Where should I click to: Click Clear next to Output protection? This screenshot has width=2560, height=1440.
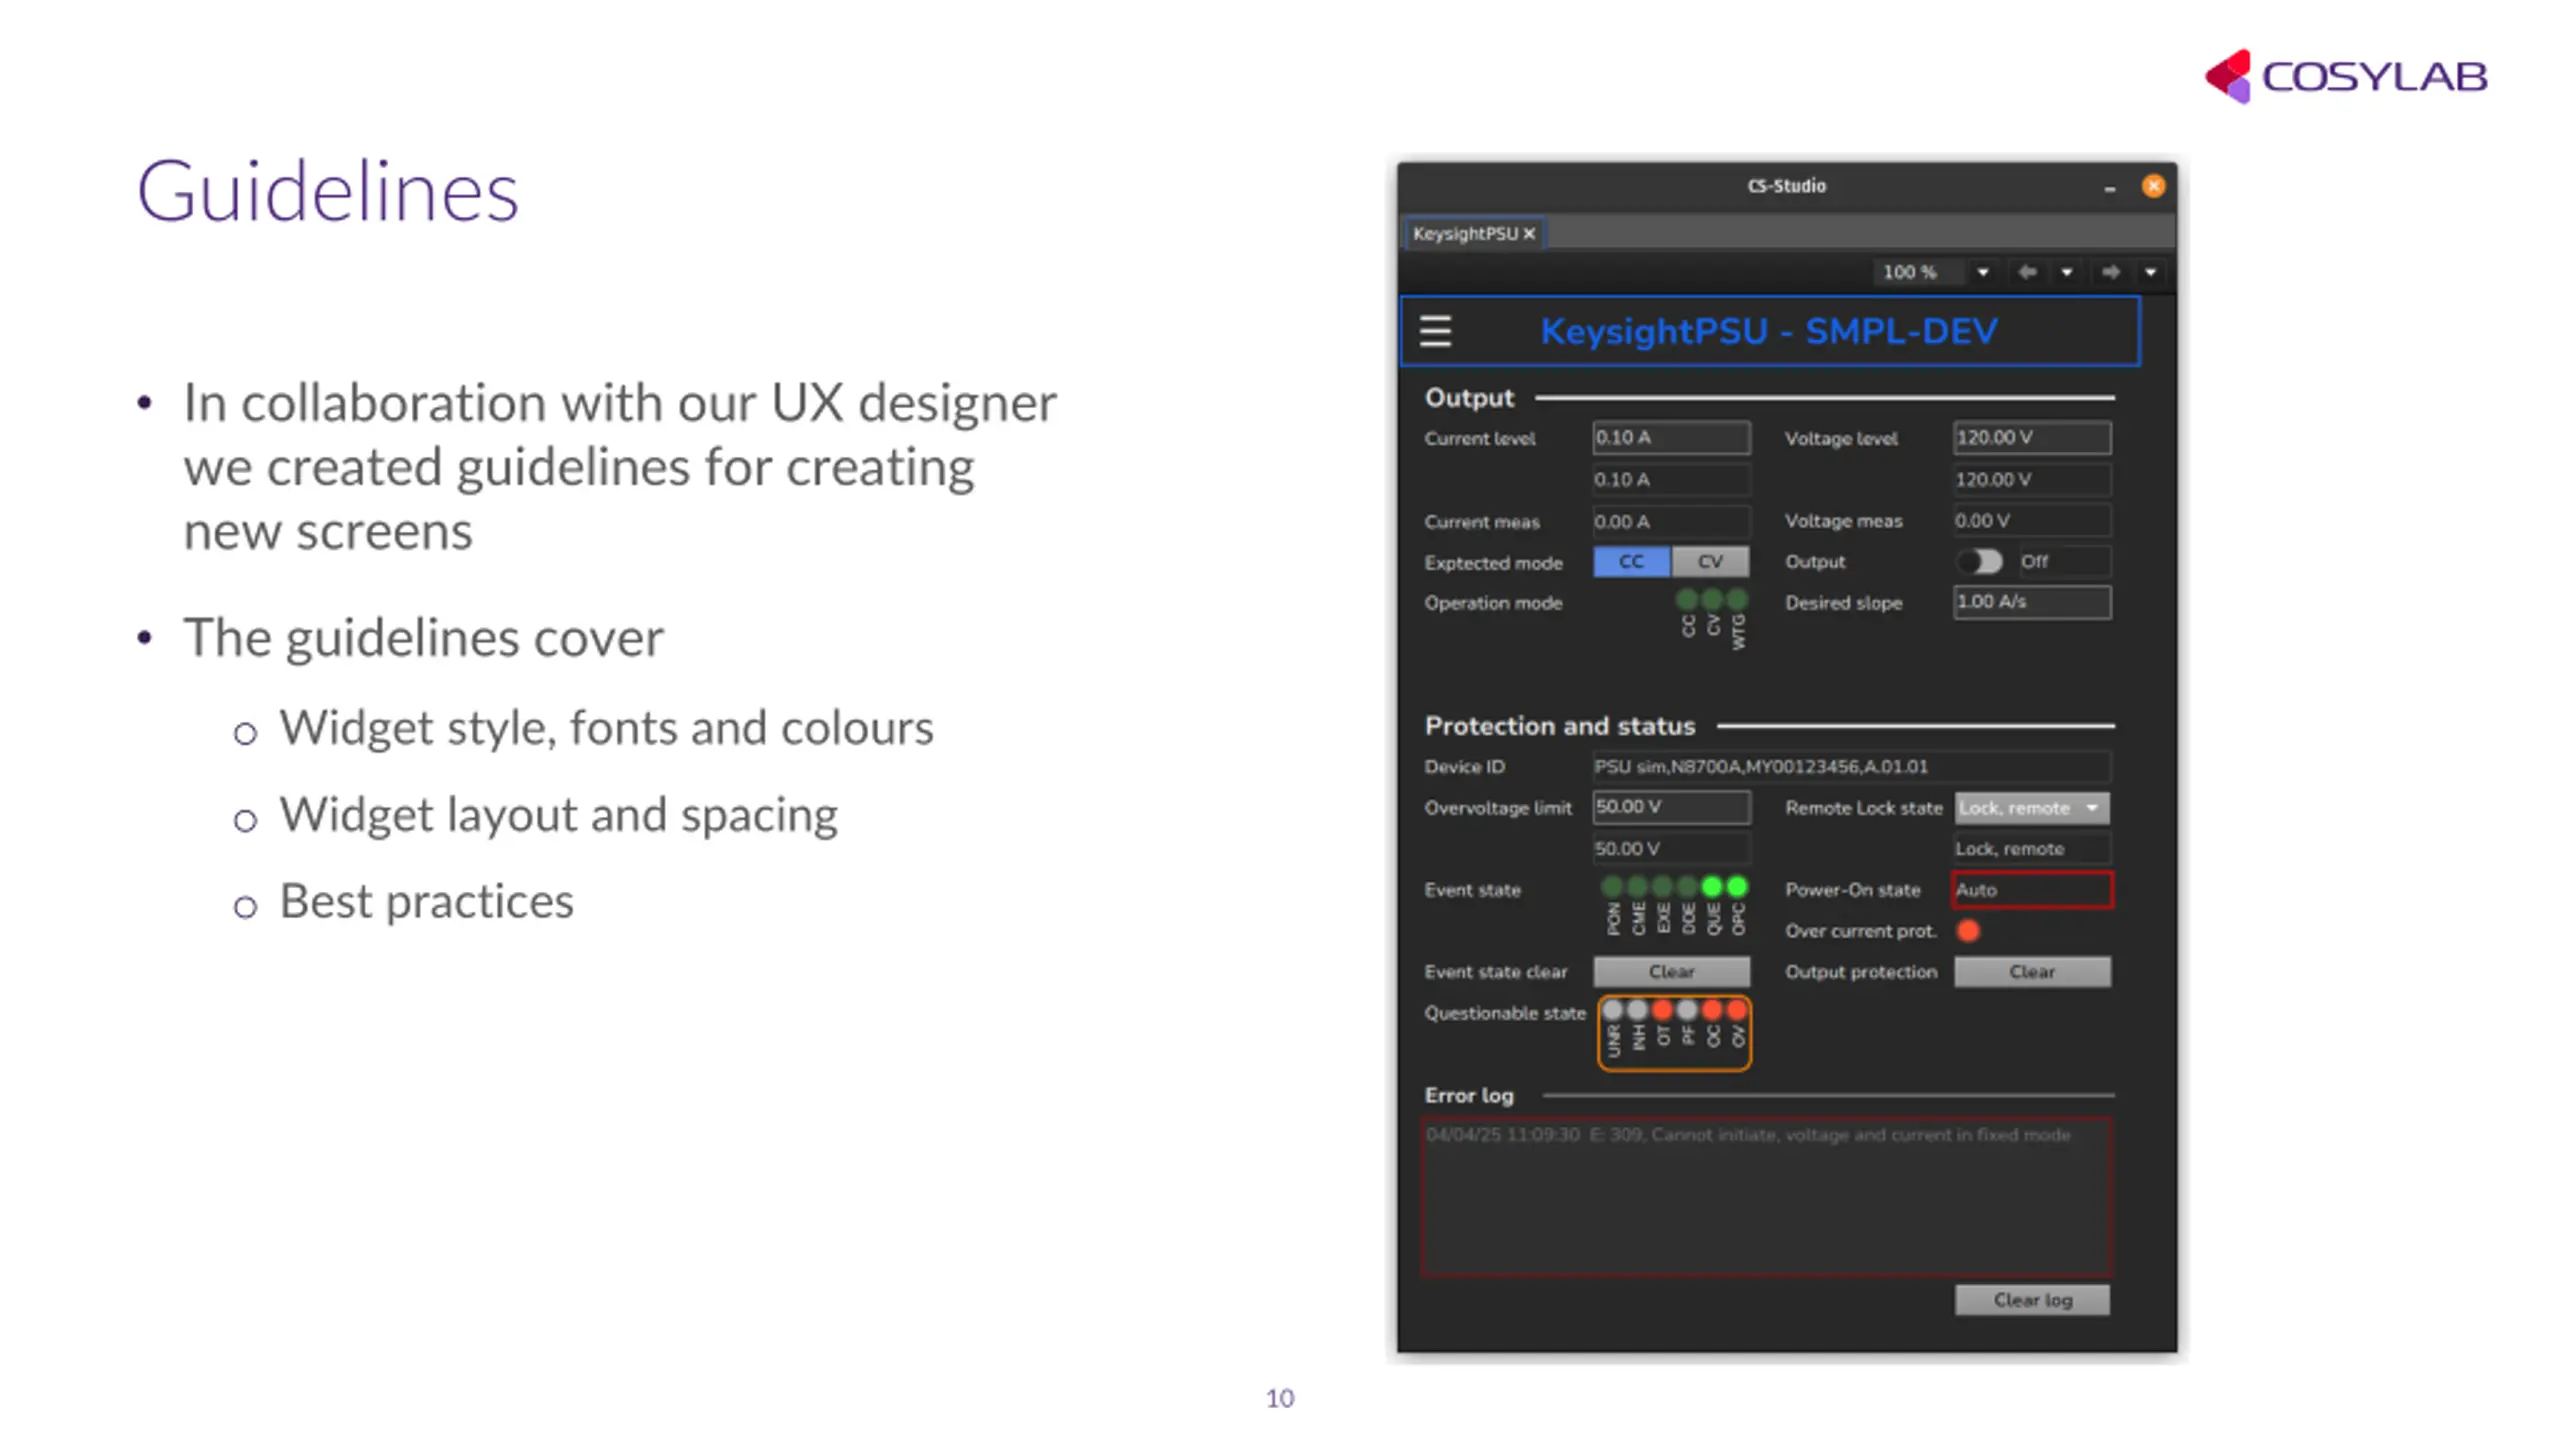click(2032, 972)
